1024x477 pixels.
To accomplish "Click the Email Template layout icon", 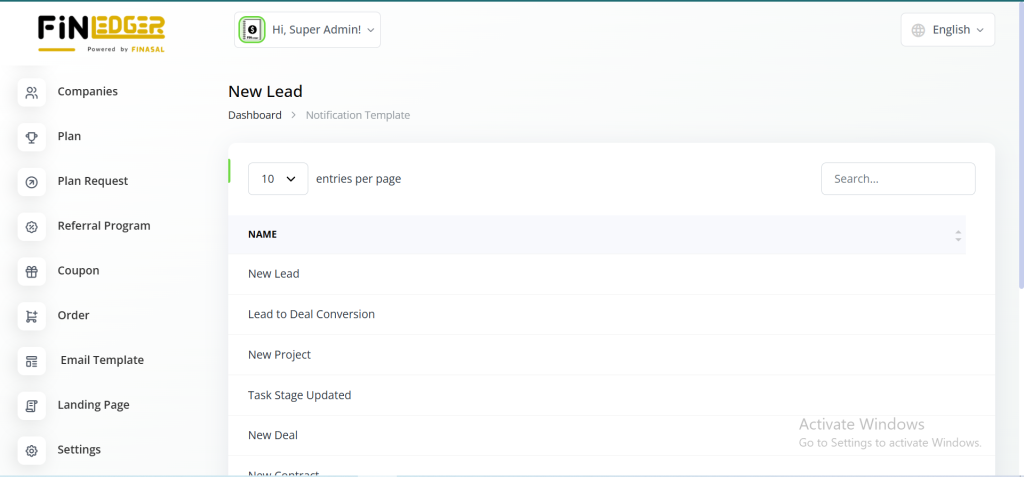I will (32, 361).
